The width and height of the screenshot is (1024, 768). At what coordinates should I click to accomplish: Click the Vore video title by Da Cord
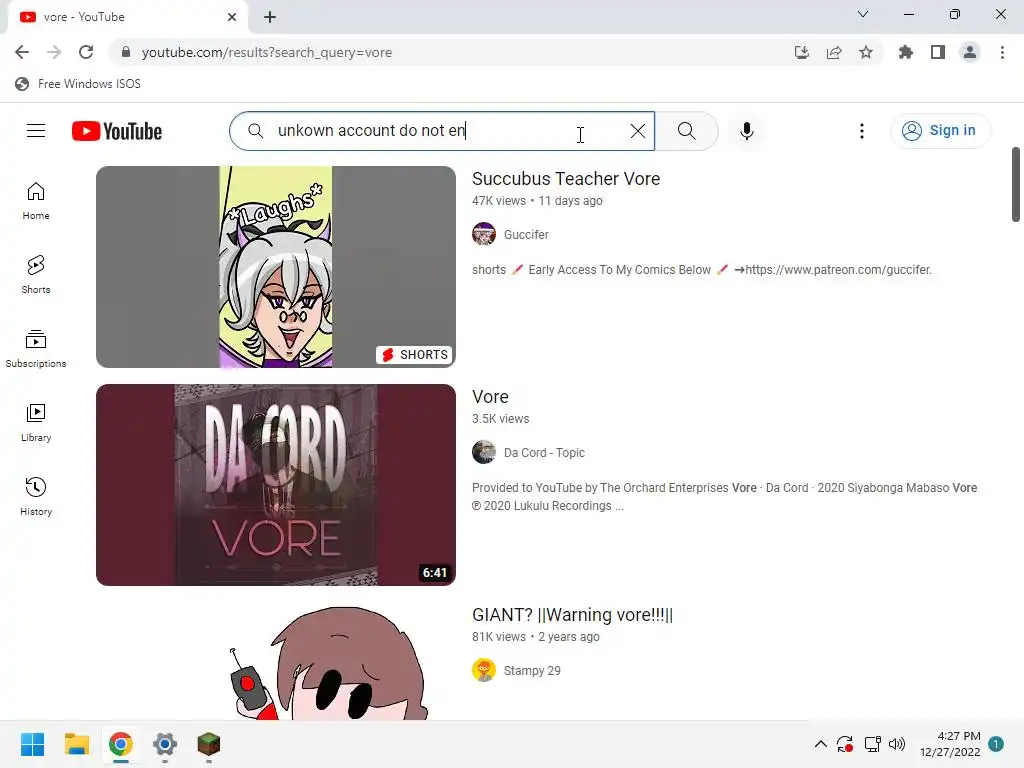click(490, 397)
